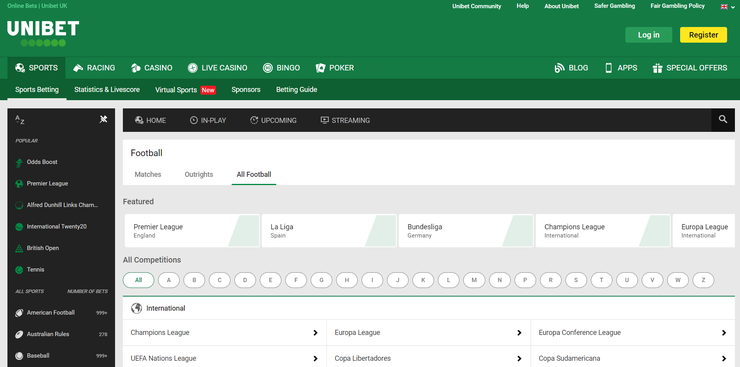Viewport: 740px width, 367px height.
Task: Open Live Casino section
Action: pyautogui.click(x=217, y=68)
